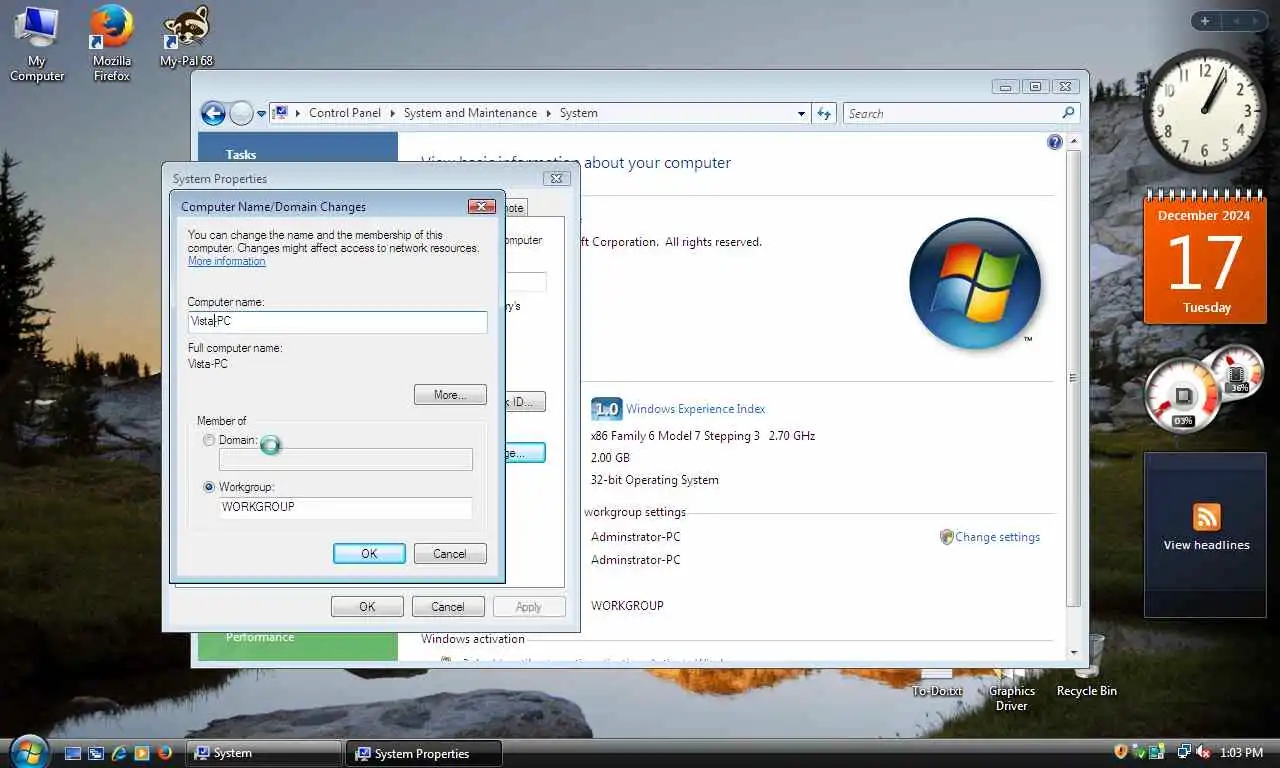Click the Workgroup name text field
The image size is (1280, 768).
(x=345, y=507)
